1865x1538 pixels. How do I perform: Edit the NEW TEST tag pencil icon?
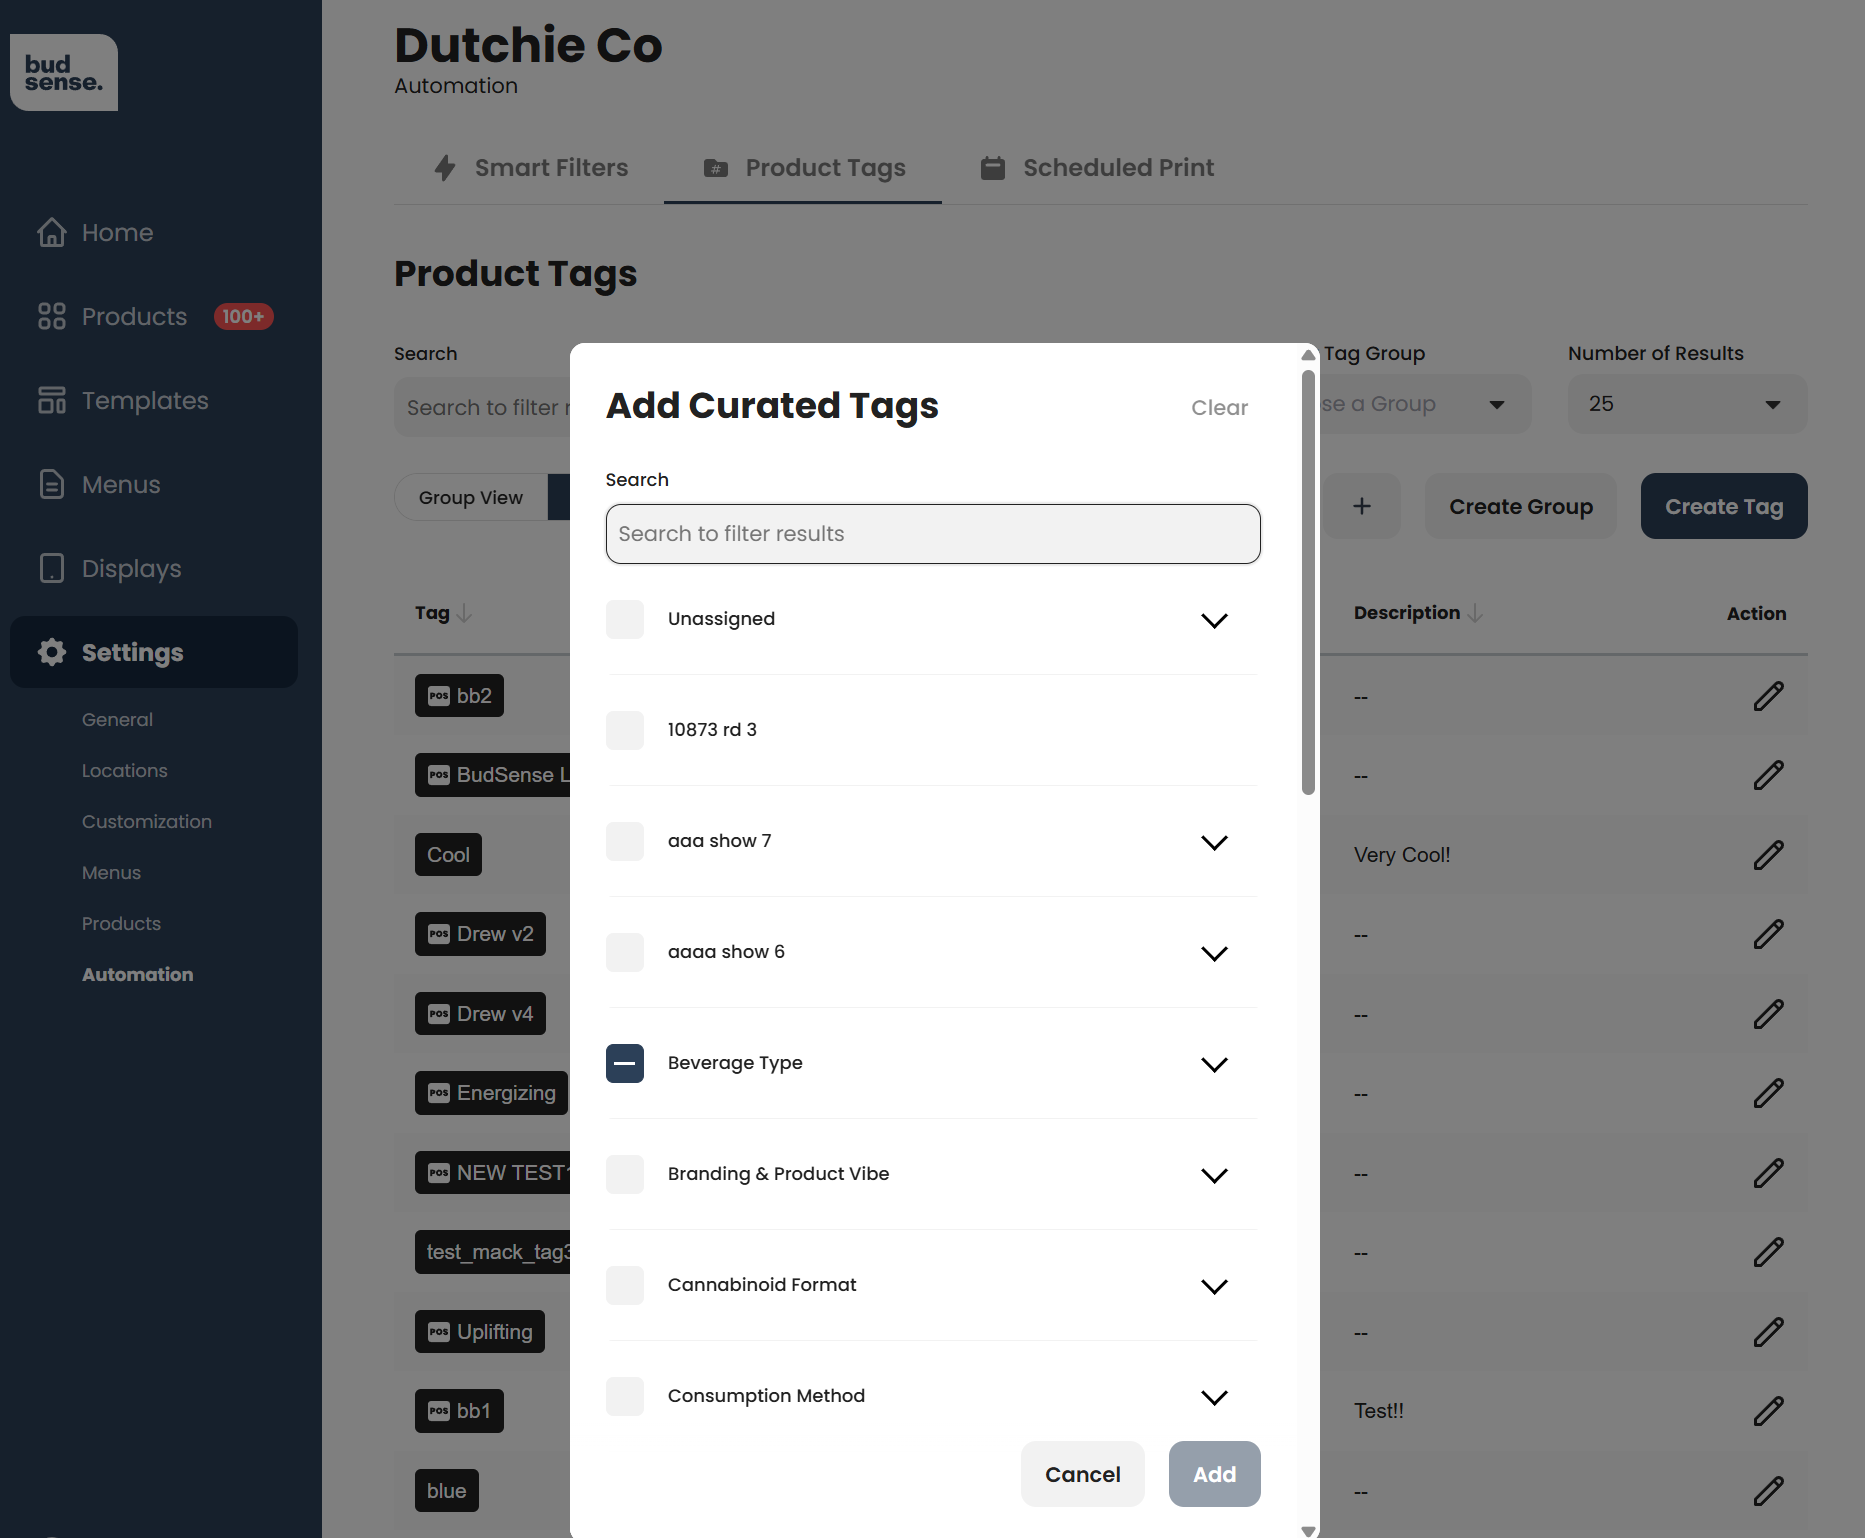1768,1173
